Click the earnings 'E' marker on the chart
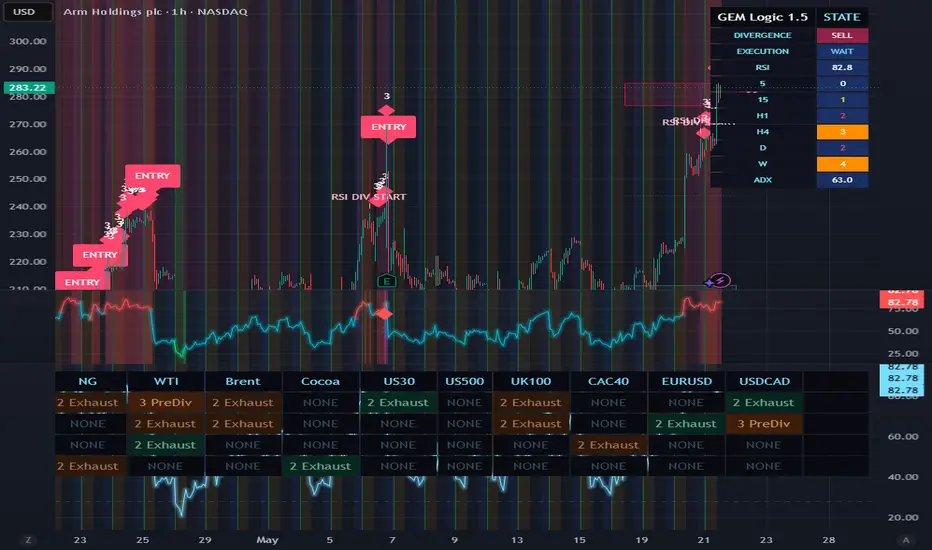Viewport: 932px width, 550px height. click(387, 281)
